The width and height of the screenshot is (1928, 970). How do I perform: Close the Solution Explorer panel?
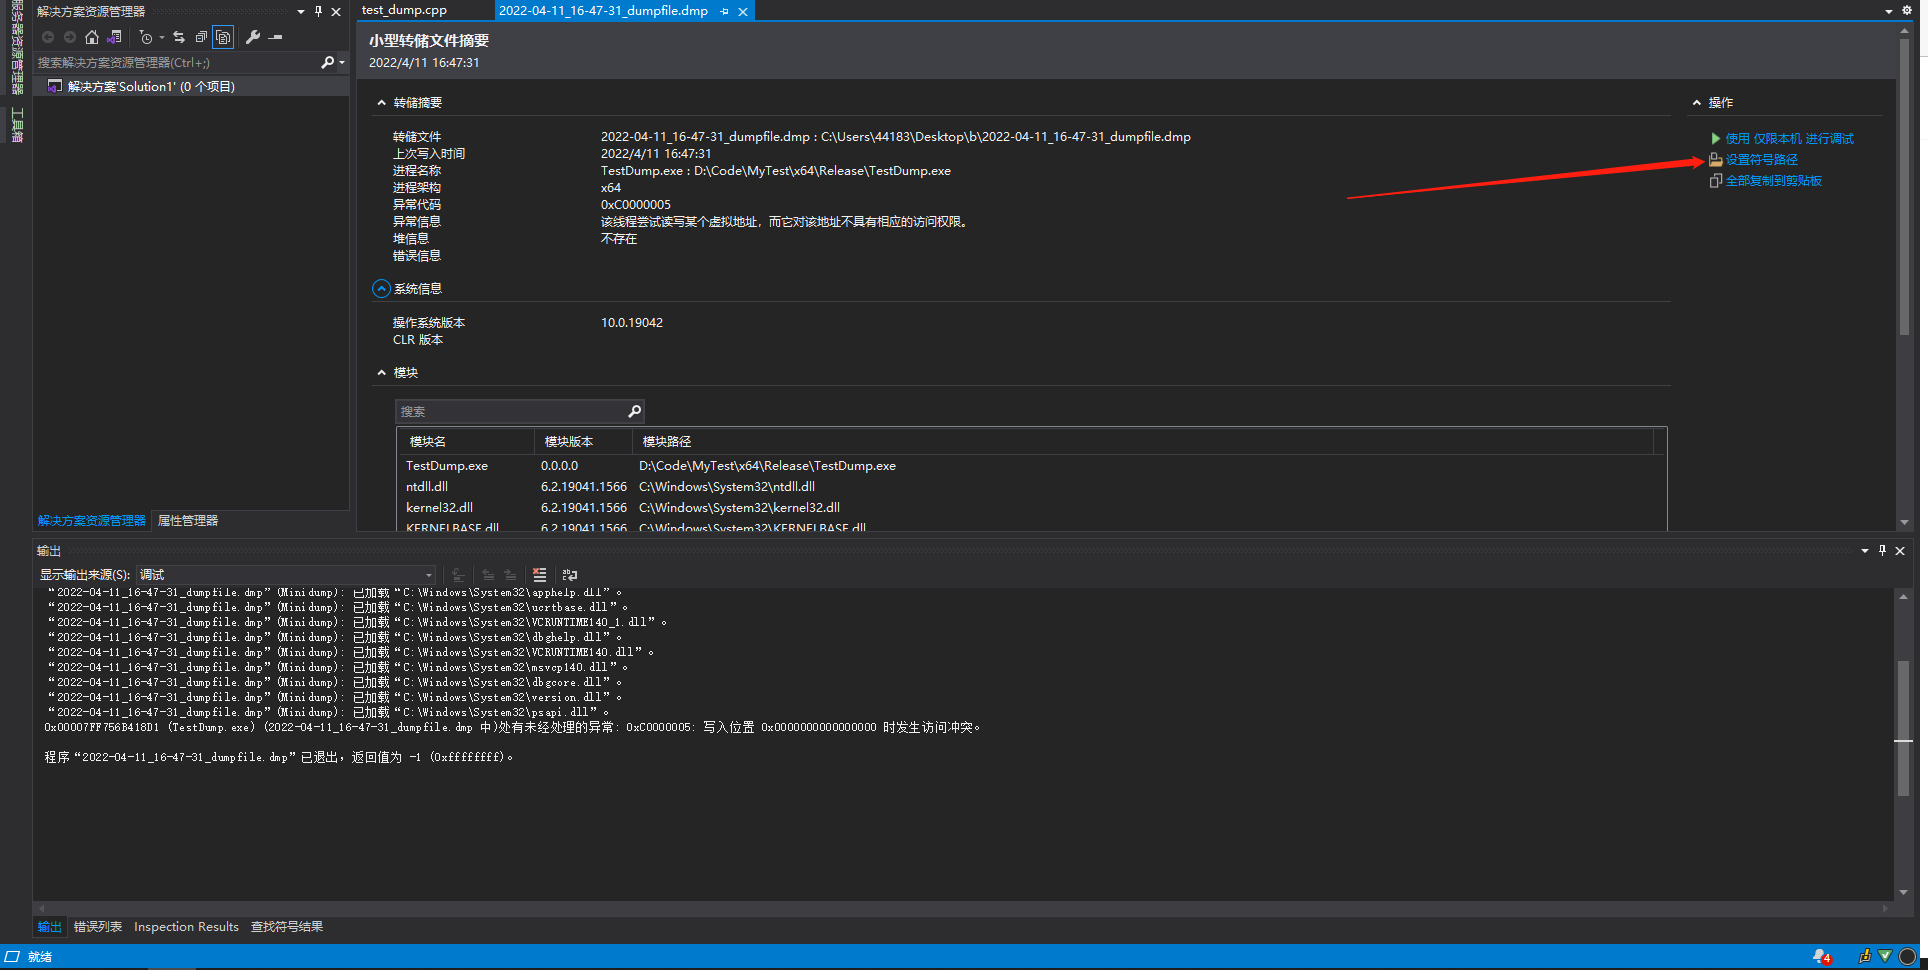(x=336, y=11)
